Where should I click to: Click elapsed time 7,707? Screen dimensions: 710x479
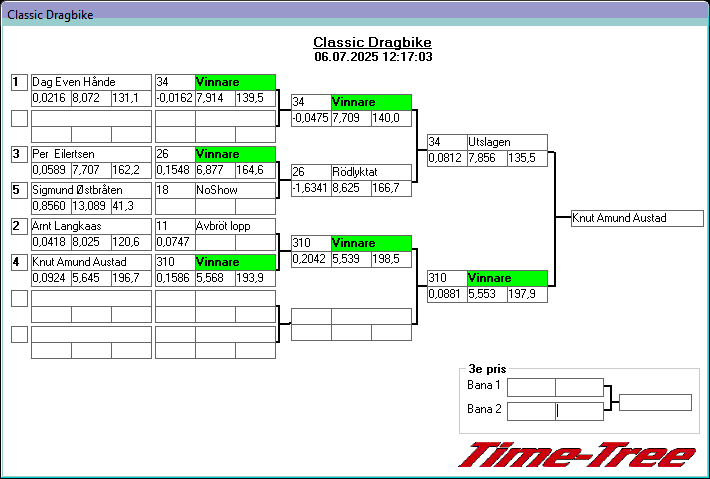click(91, 170)
